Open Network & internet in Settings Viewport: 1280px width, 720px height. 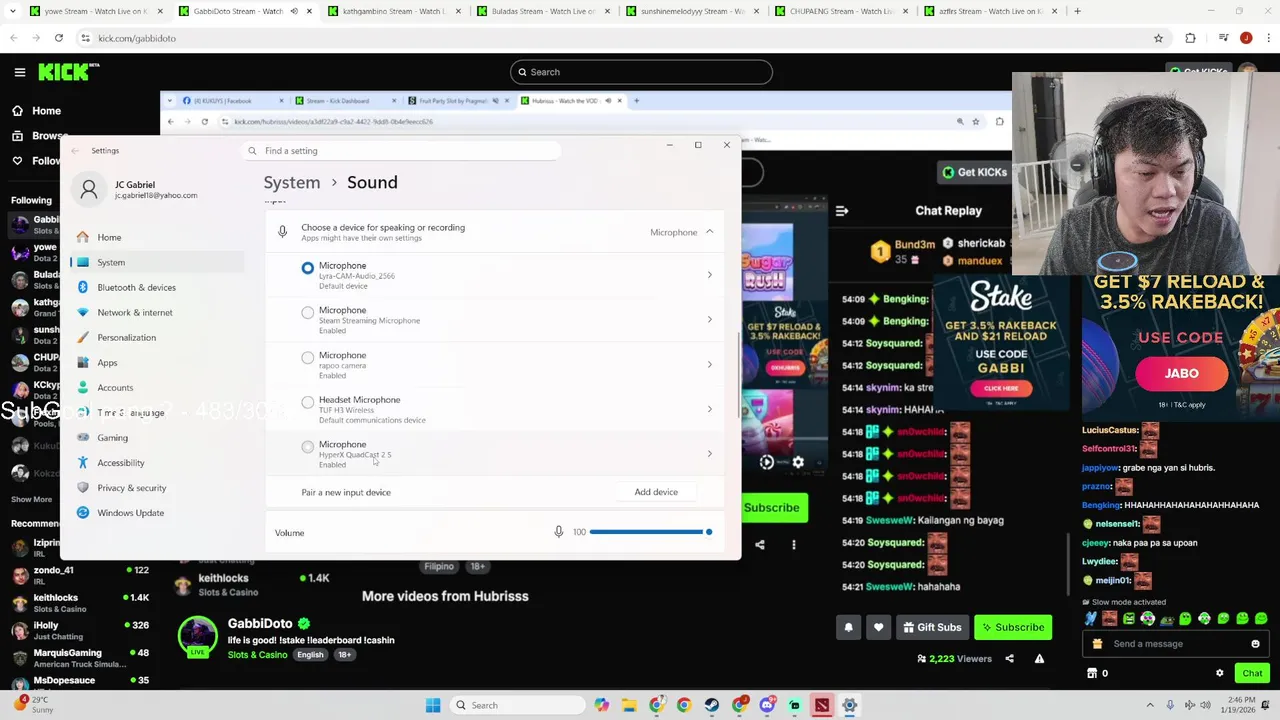(x=156, y=312)
